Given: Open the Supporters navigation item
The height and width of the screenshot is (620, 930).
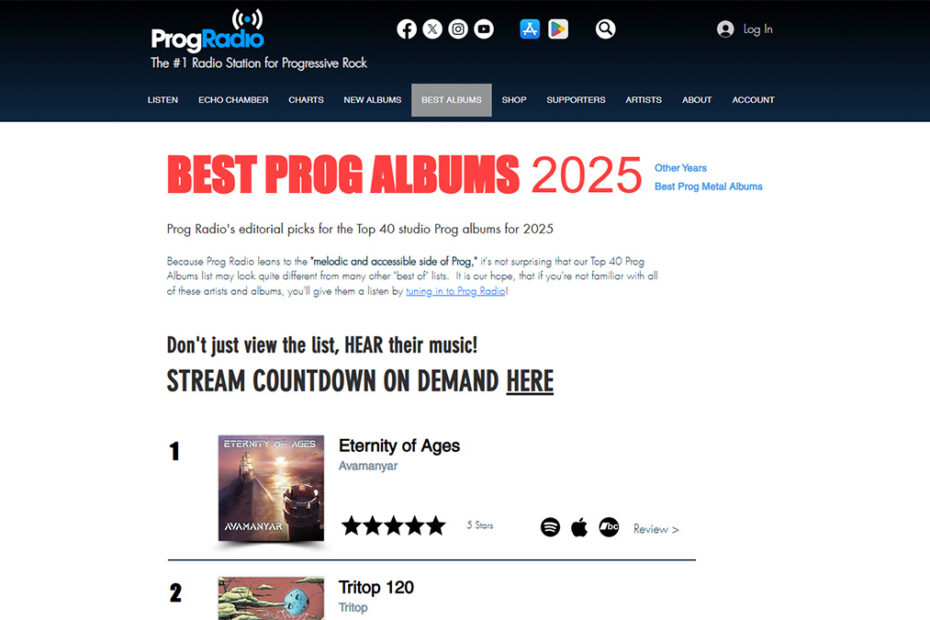Looking at the screenshot, I should [x=576, y=100].
